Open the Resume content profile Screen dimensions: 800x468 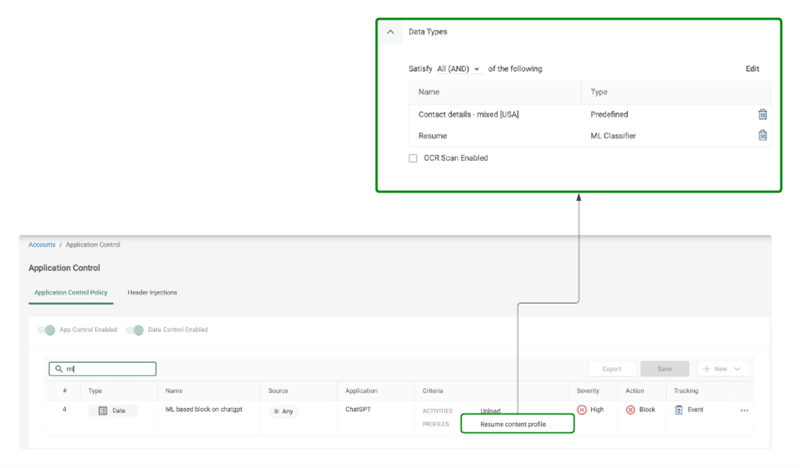pos(513,424)
